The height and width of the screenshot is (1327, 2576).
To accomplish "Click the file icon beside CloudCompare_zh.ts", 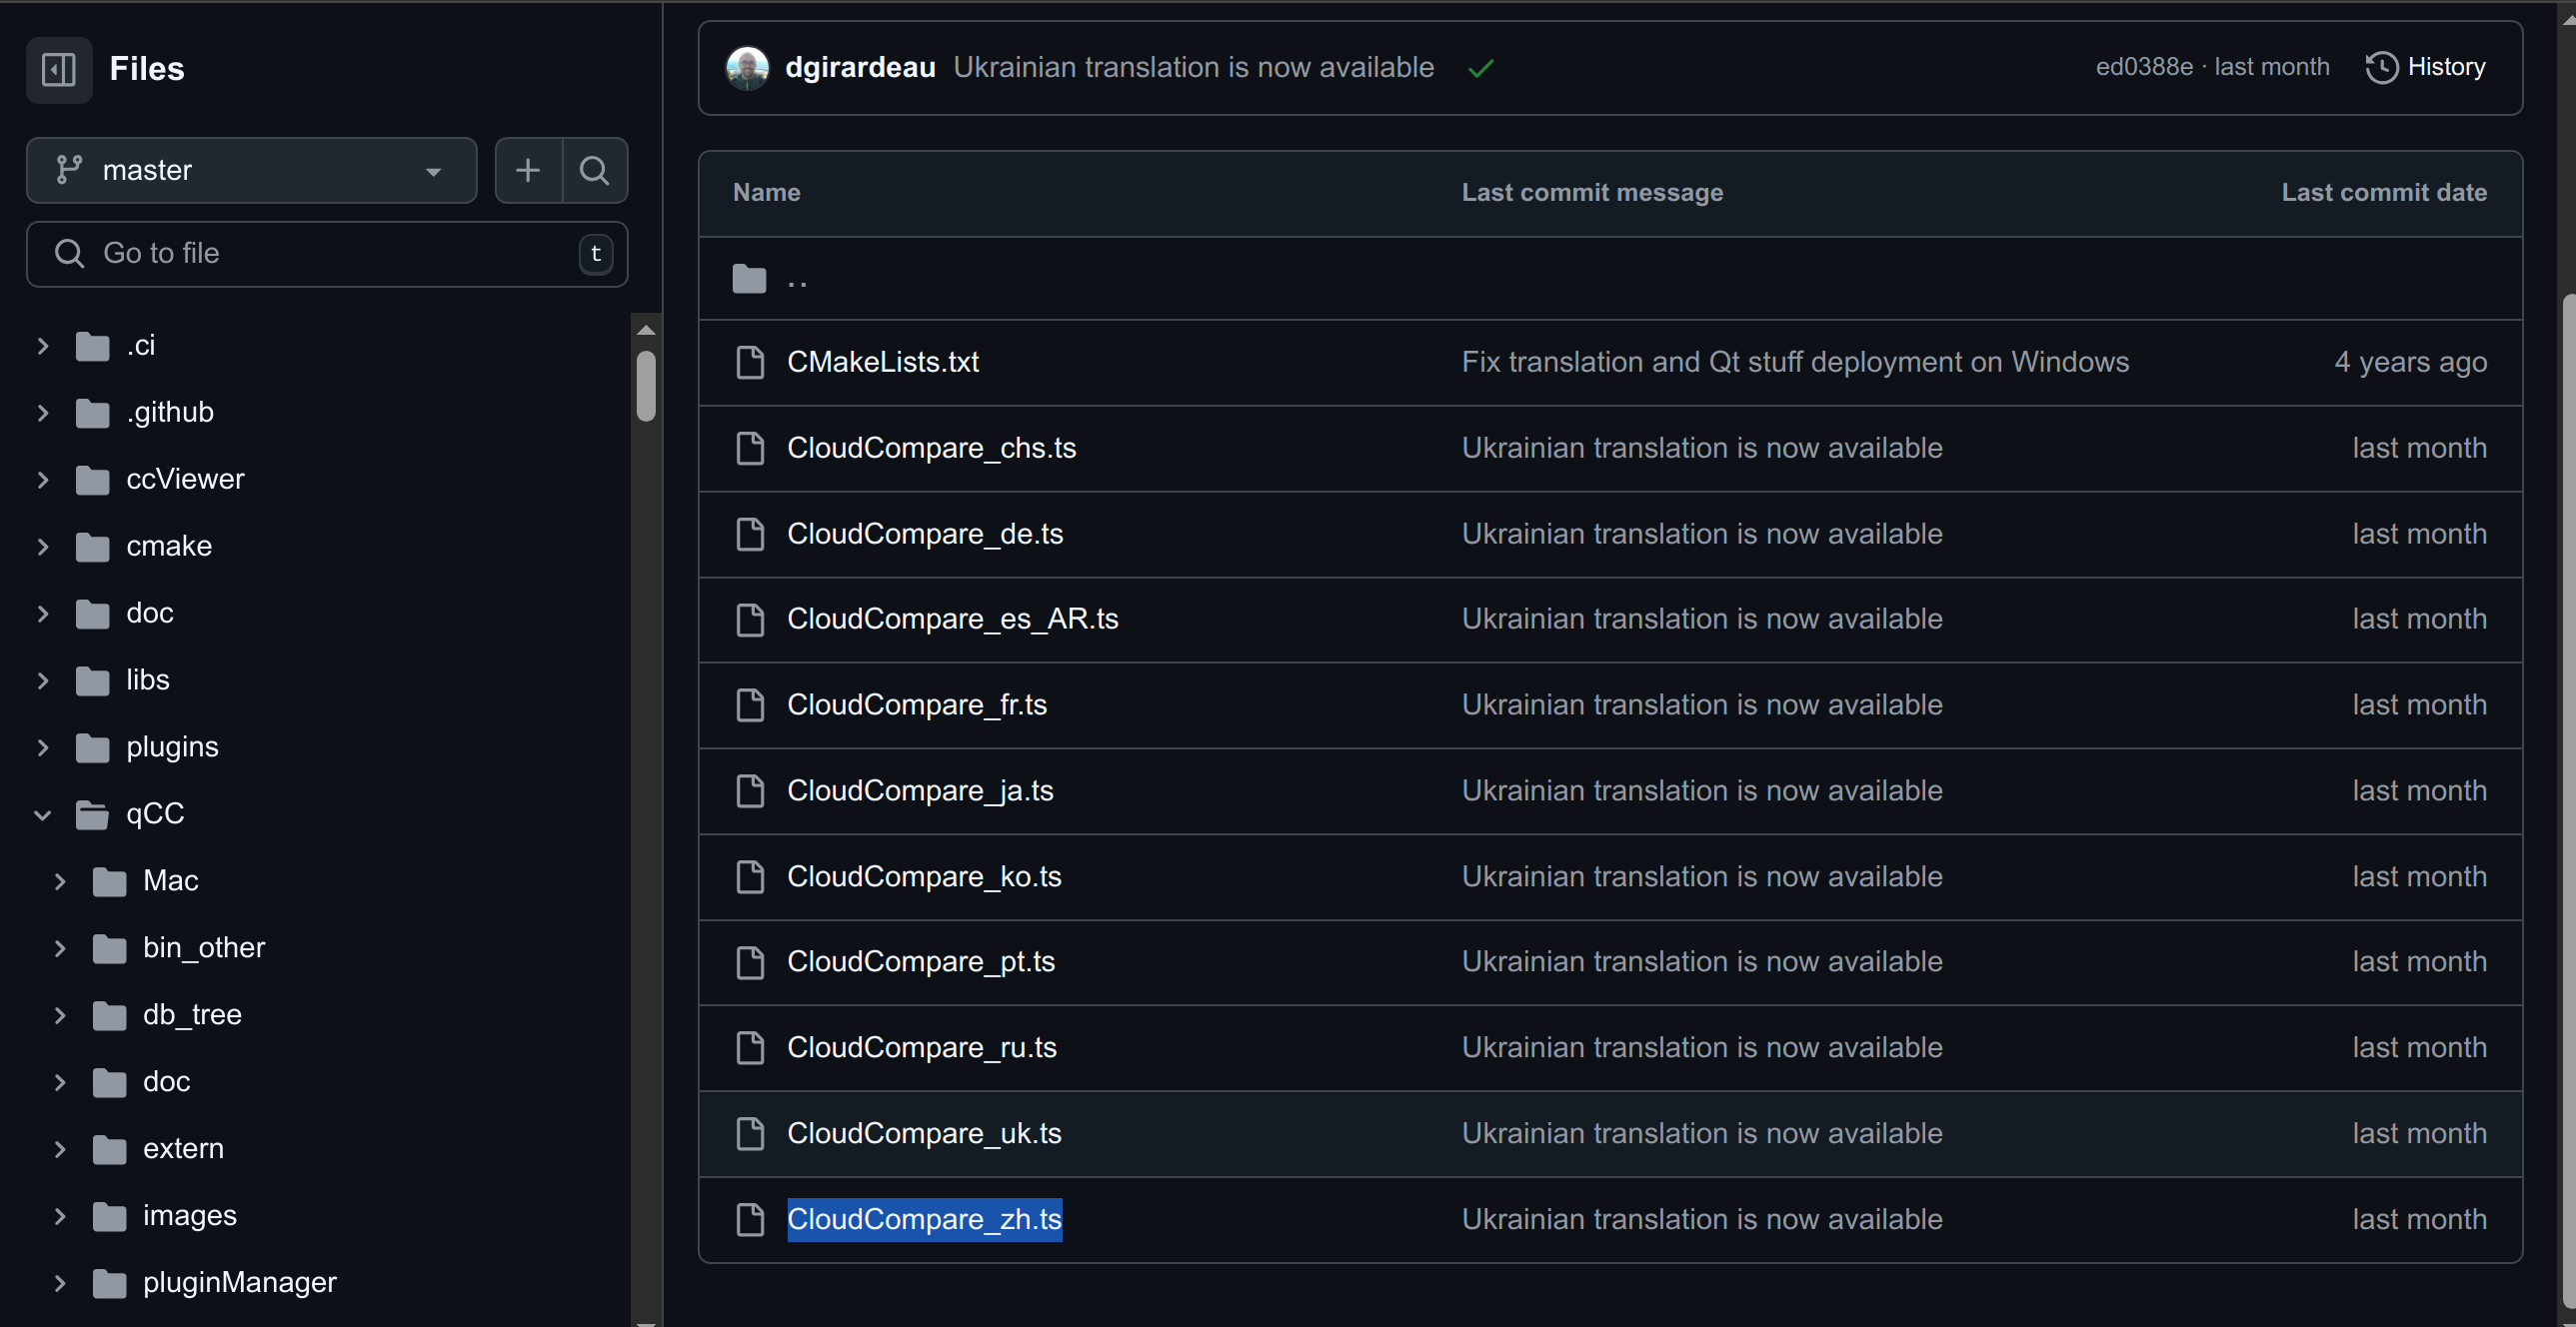I will [x=750, y=1220].
